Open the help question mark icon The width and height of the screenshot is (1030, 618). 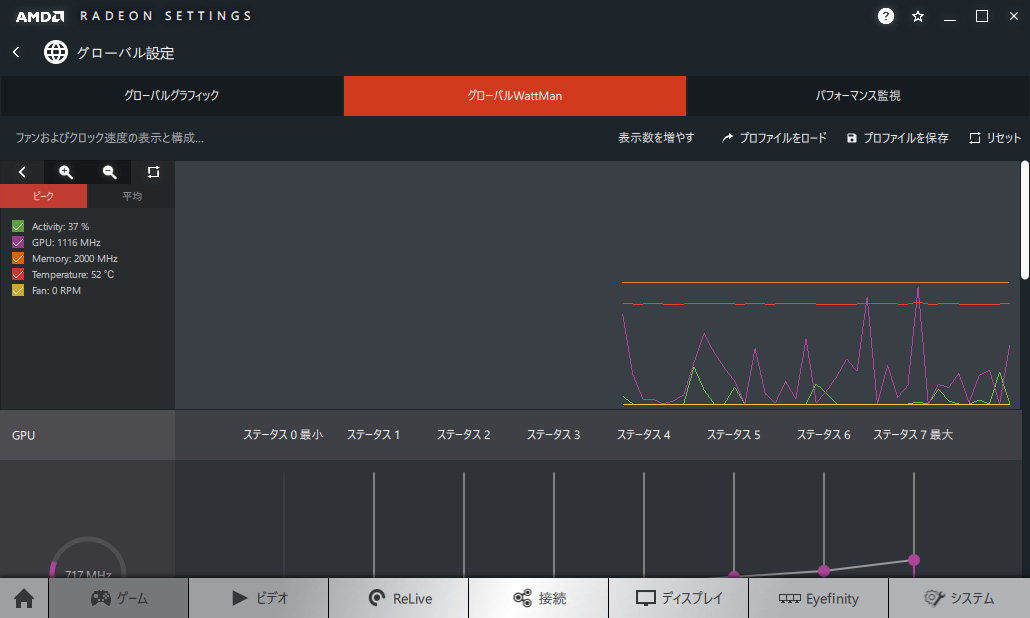(885, 16)
